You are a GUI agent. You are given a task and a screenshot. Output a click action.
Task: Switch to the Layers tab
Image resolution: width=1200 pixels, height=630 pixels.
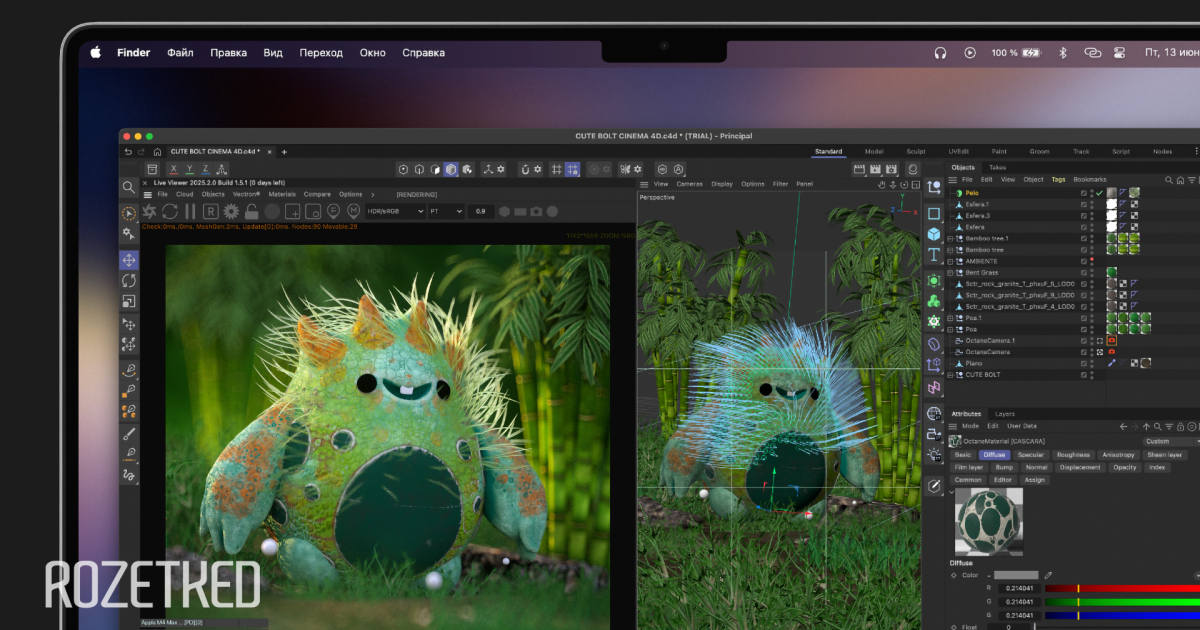1004,413
